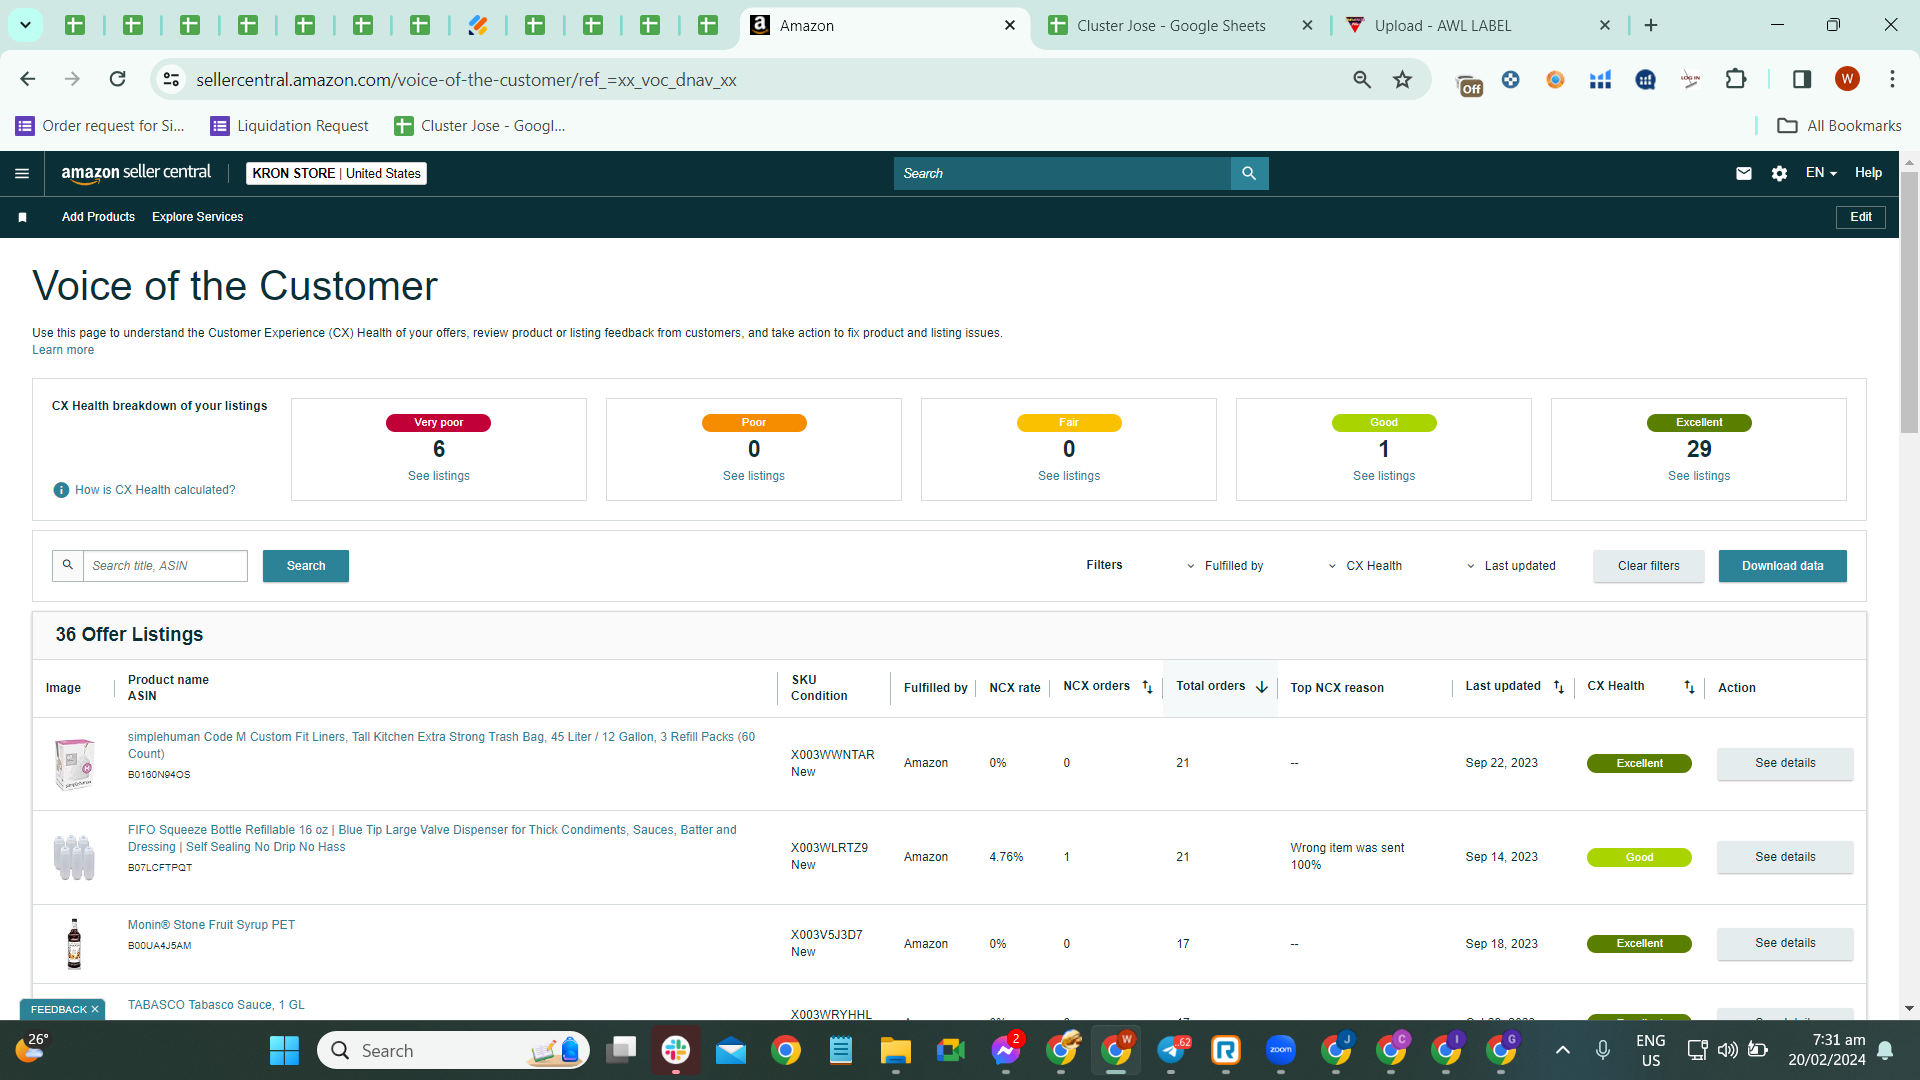
Task: Click the teal Search button beside ASIN field
Action: click(306, 566)
